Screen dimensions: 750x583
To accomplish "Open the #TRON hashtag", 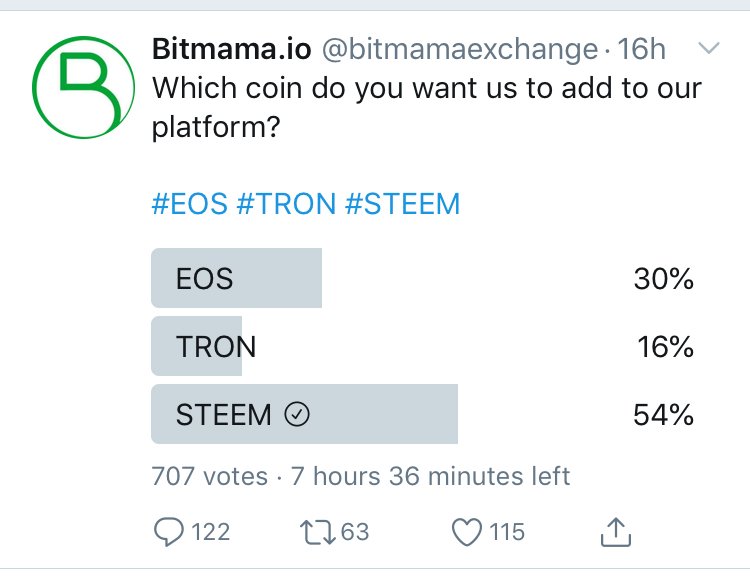I will pos(287,204).
